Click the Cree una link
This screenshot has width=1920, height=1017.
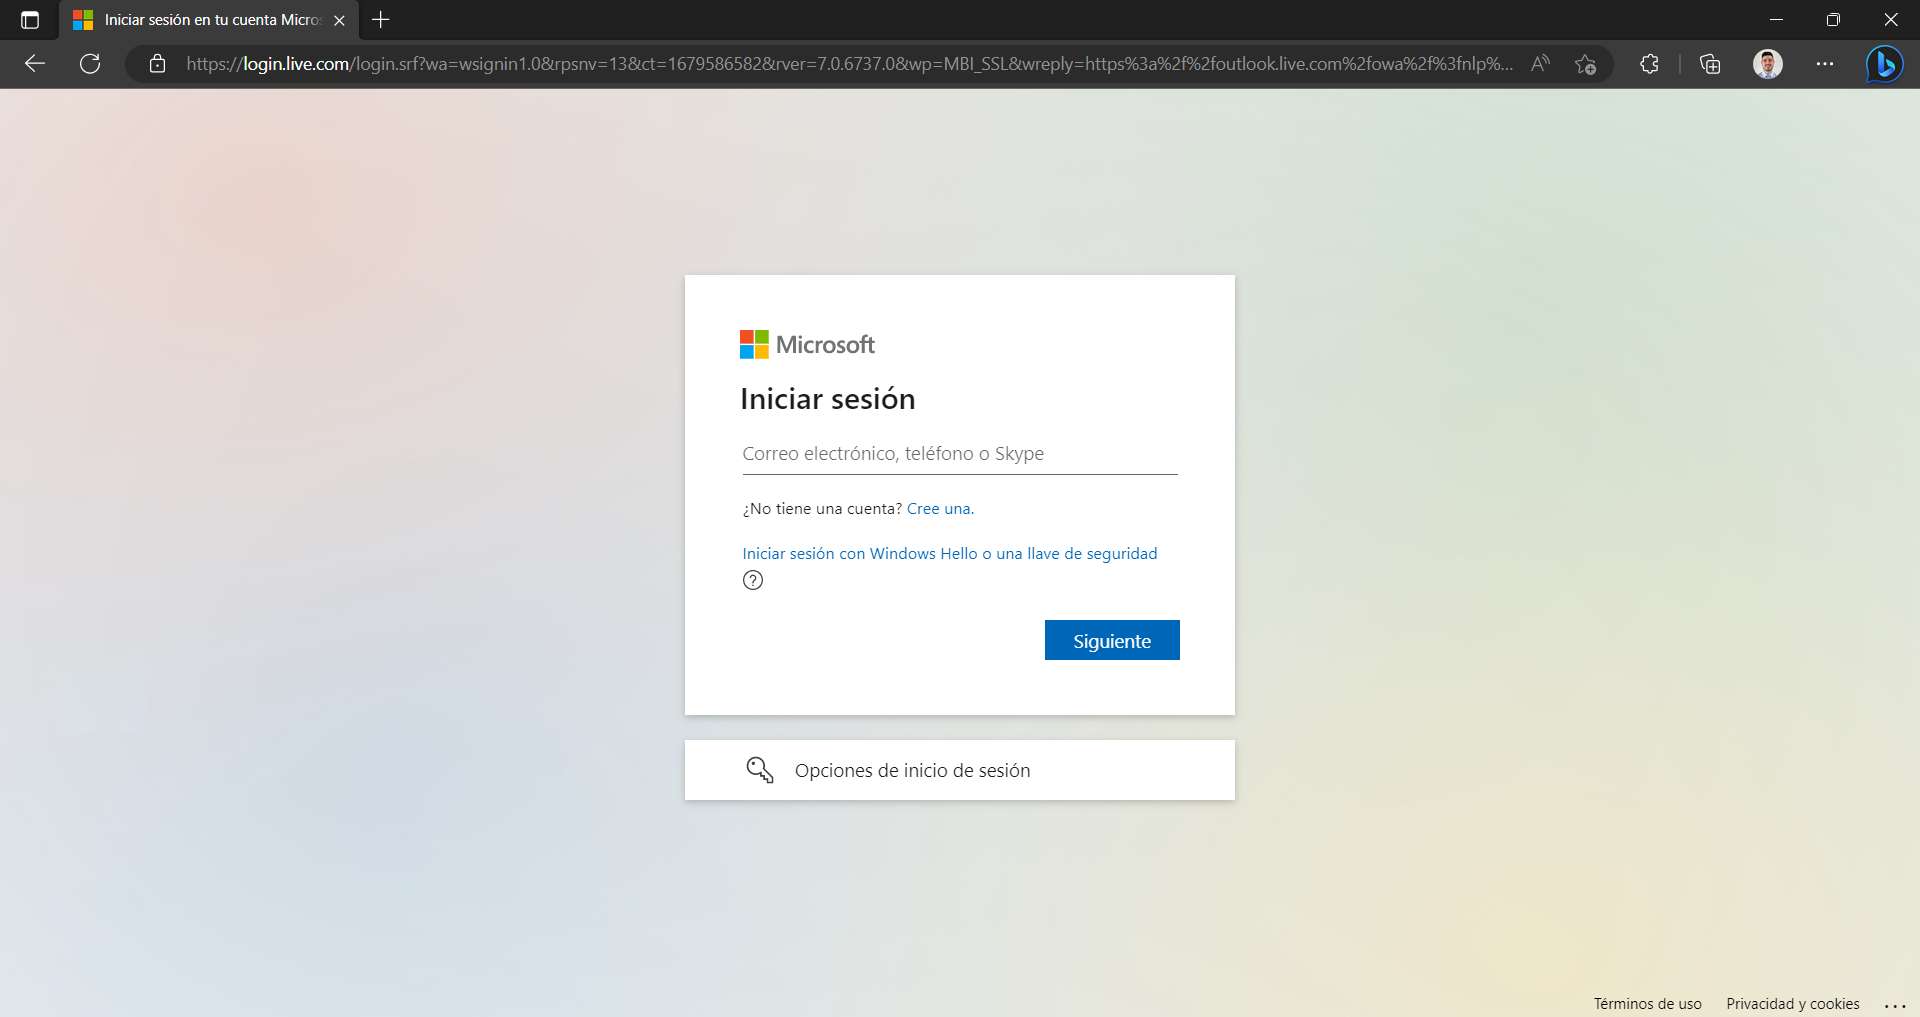tap(940, 508)
